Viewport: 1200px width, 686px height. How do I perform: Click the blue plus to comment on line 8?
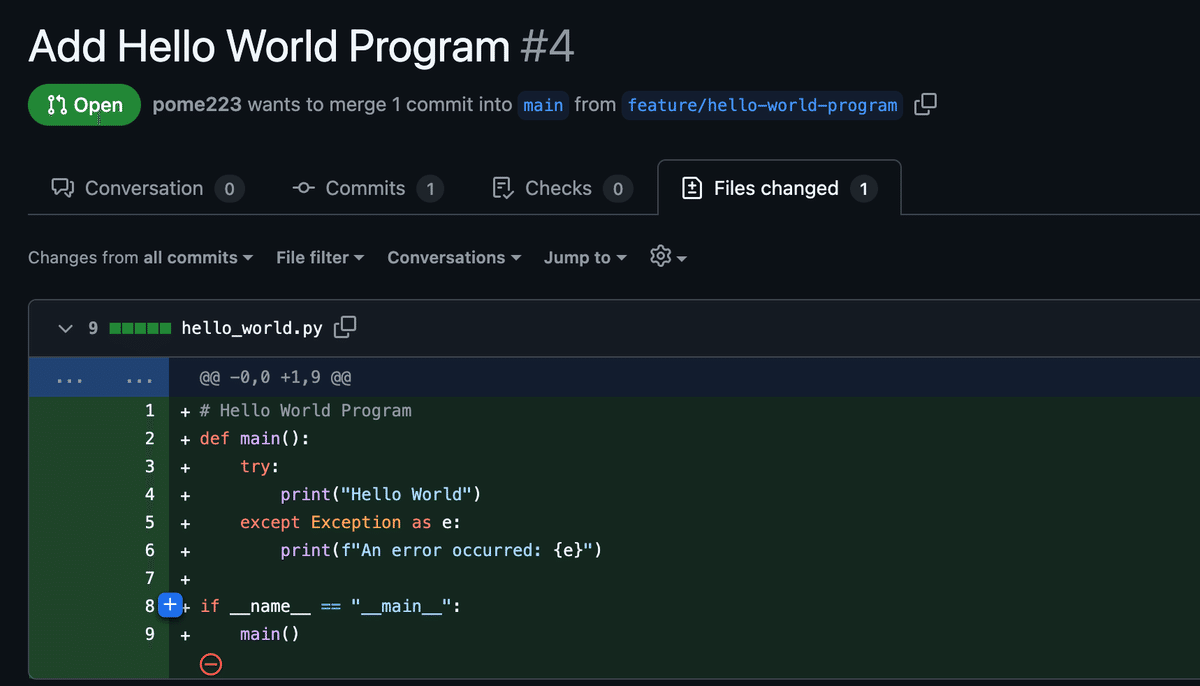click(x=170, y=605)
